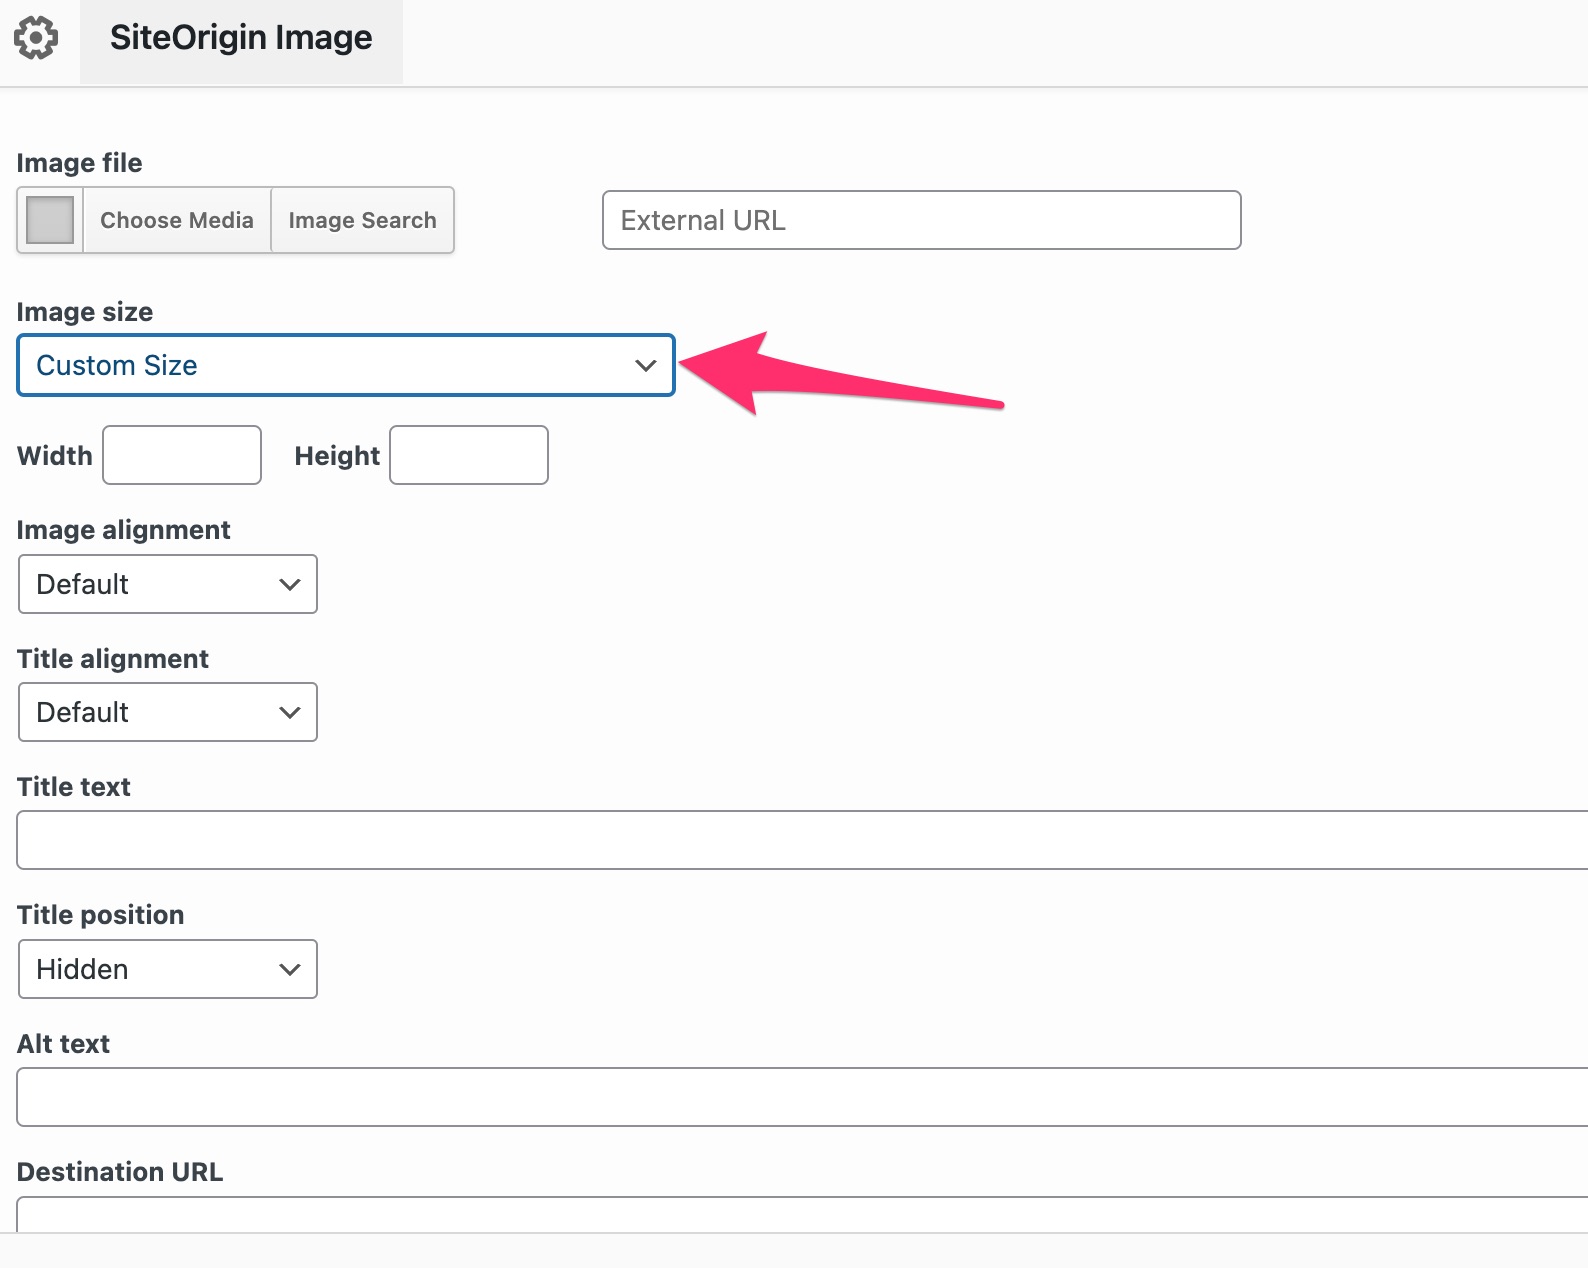Screen dimensions: 1588x1268
Task: Click the Image Search button
Action: coord(362,220)
